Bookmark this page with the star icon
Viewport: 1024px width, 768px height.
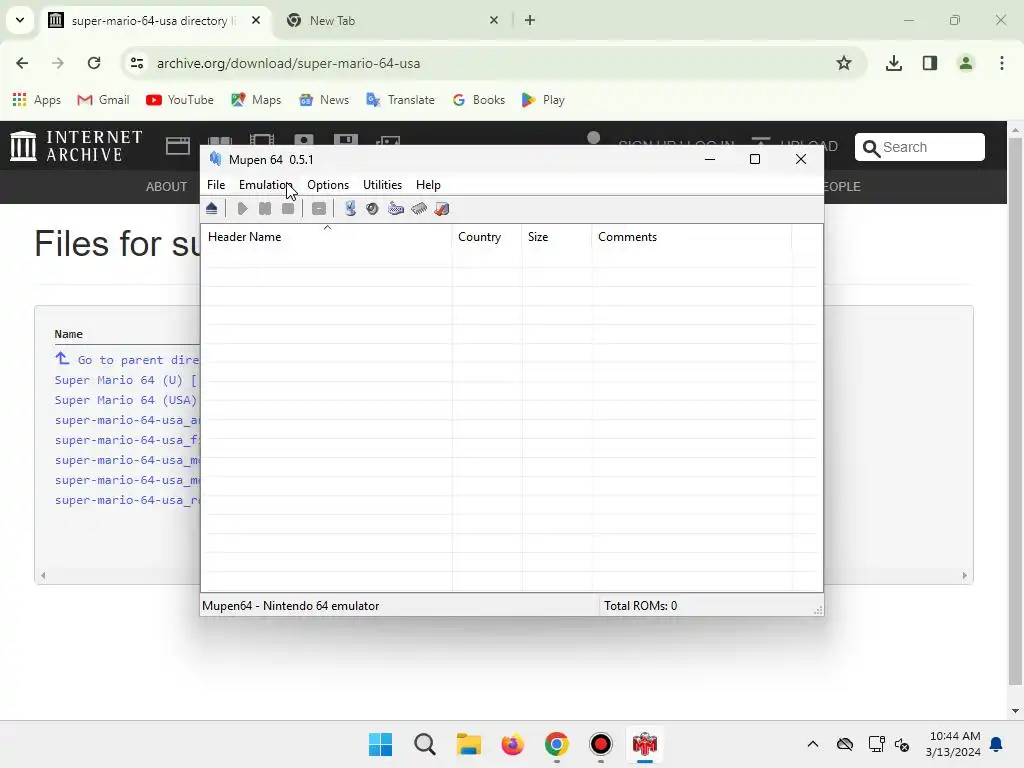tap(844, 63)
